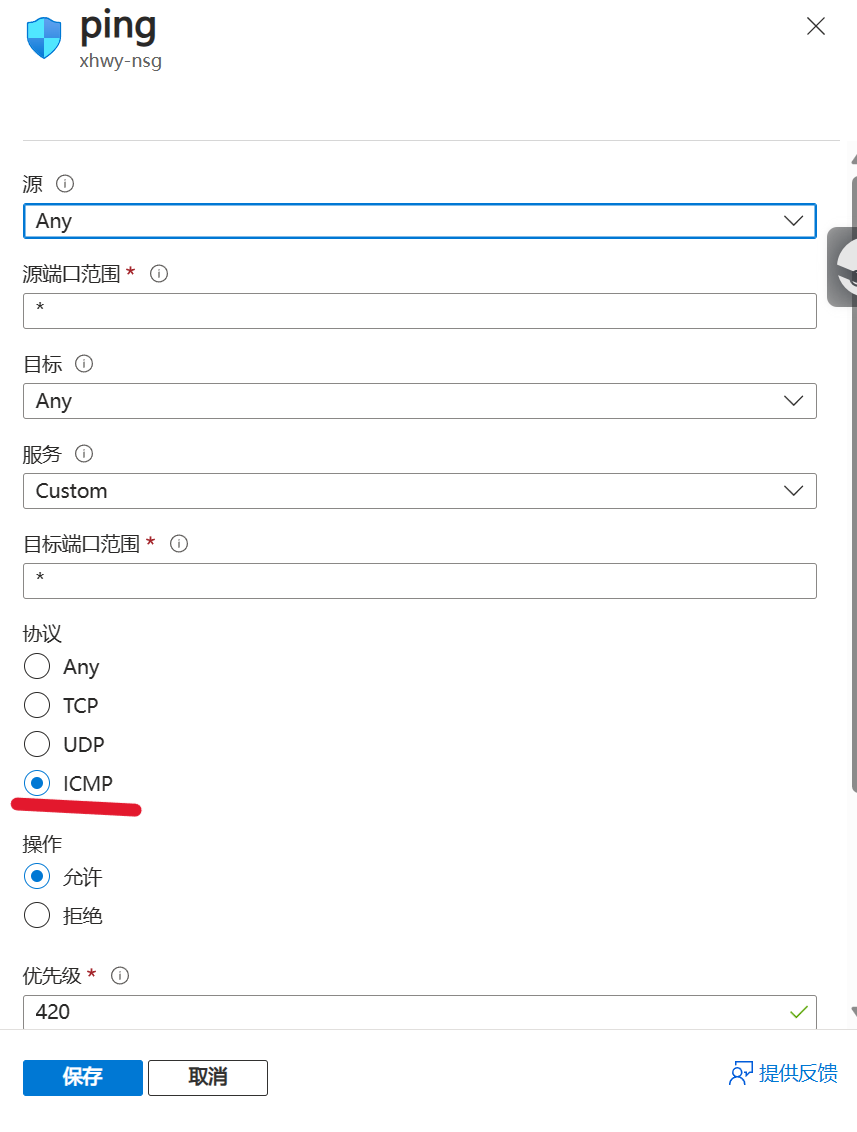Click the info icon beside 源端口范围
The height and width of the screenshot is (1132, 857).
(x=158, y=273)
